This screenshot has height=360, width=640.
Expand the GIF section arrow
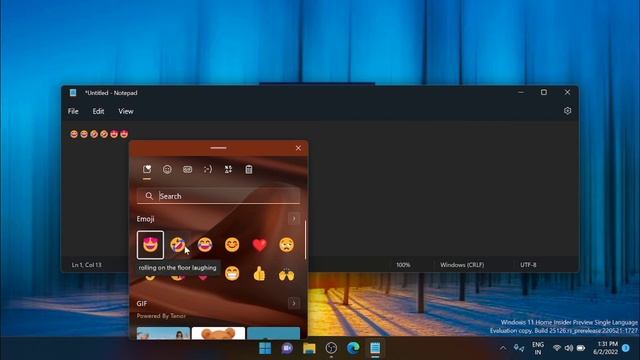click(x=294, y=303)
